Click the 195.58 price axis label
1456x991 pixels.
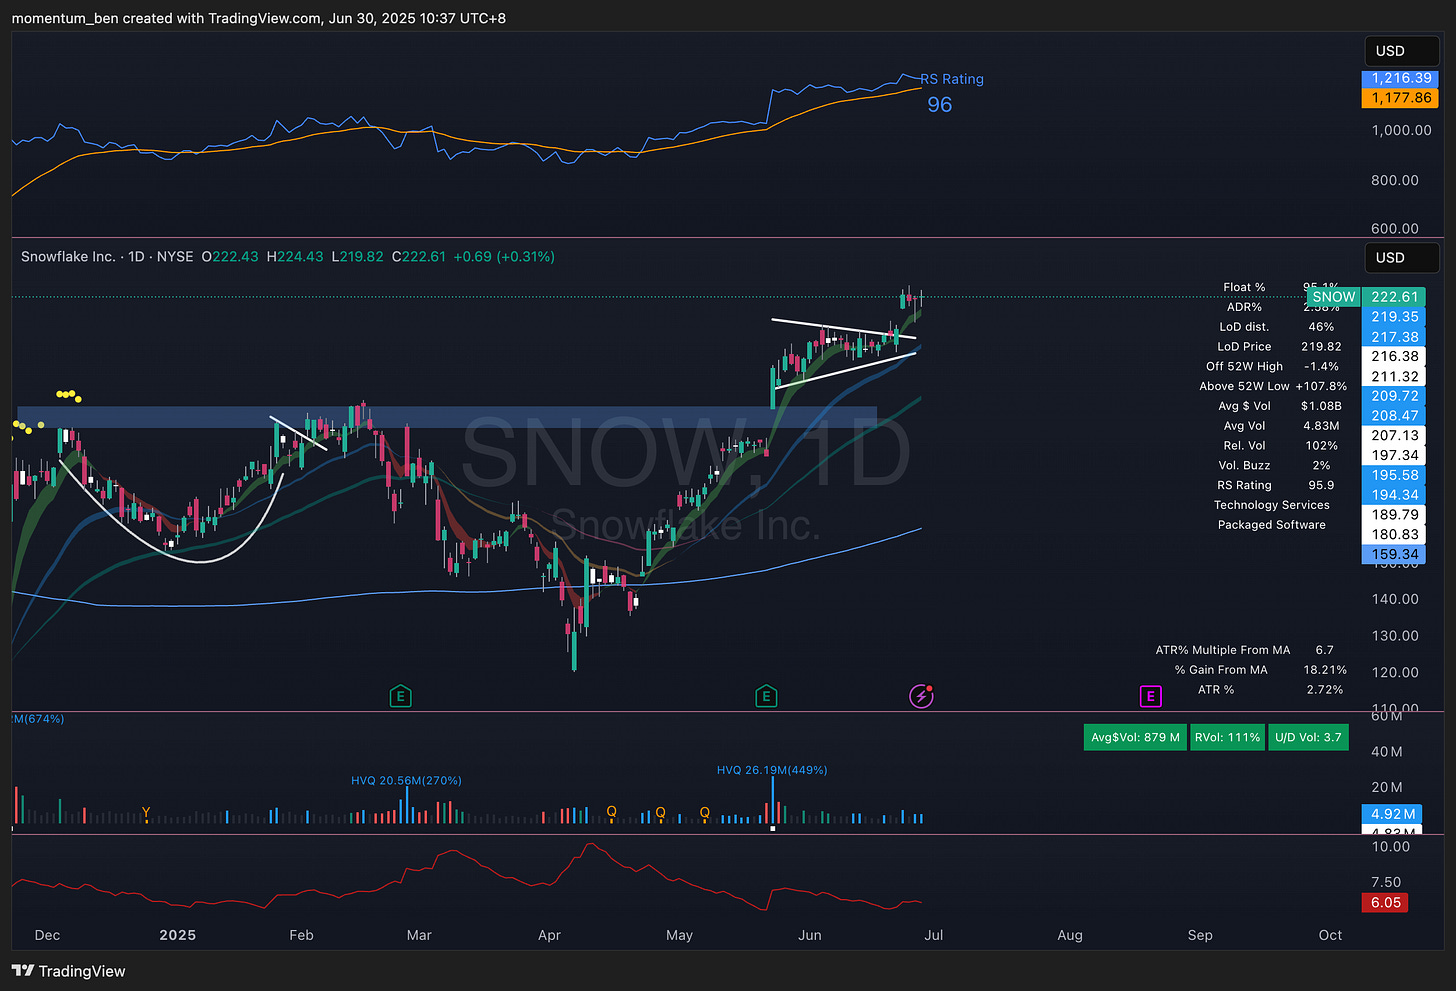tap(1394, 475)
